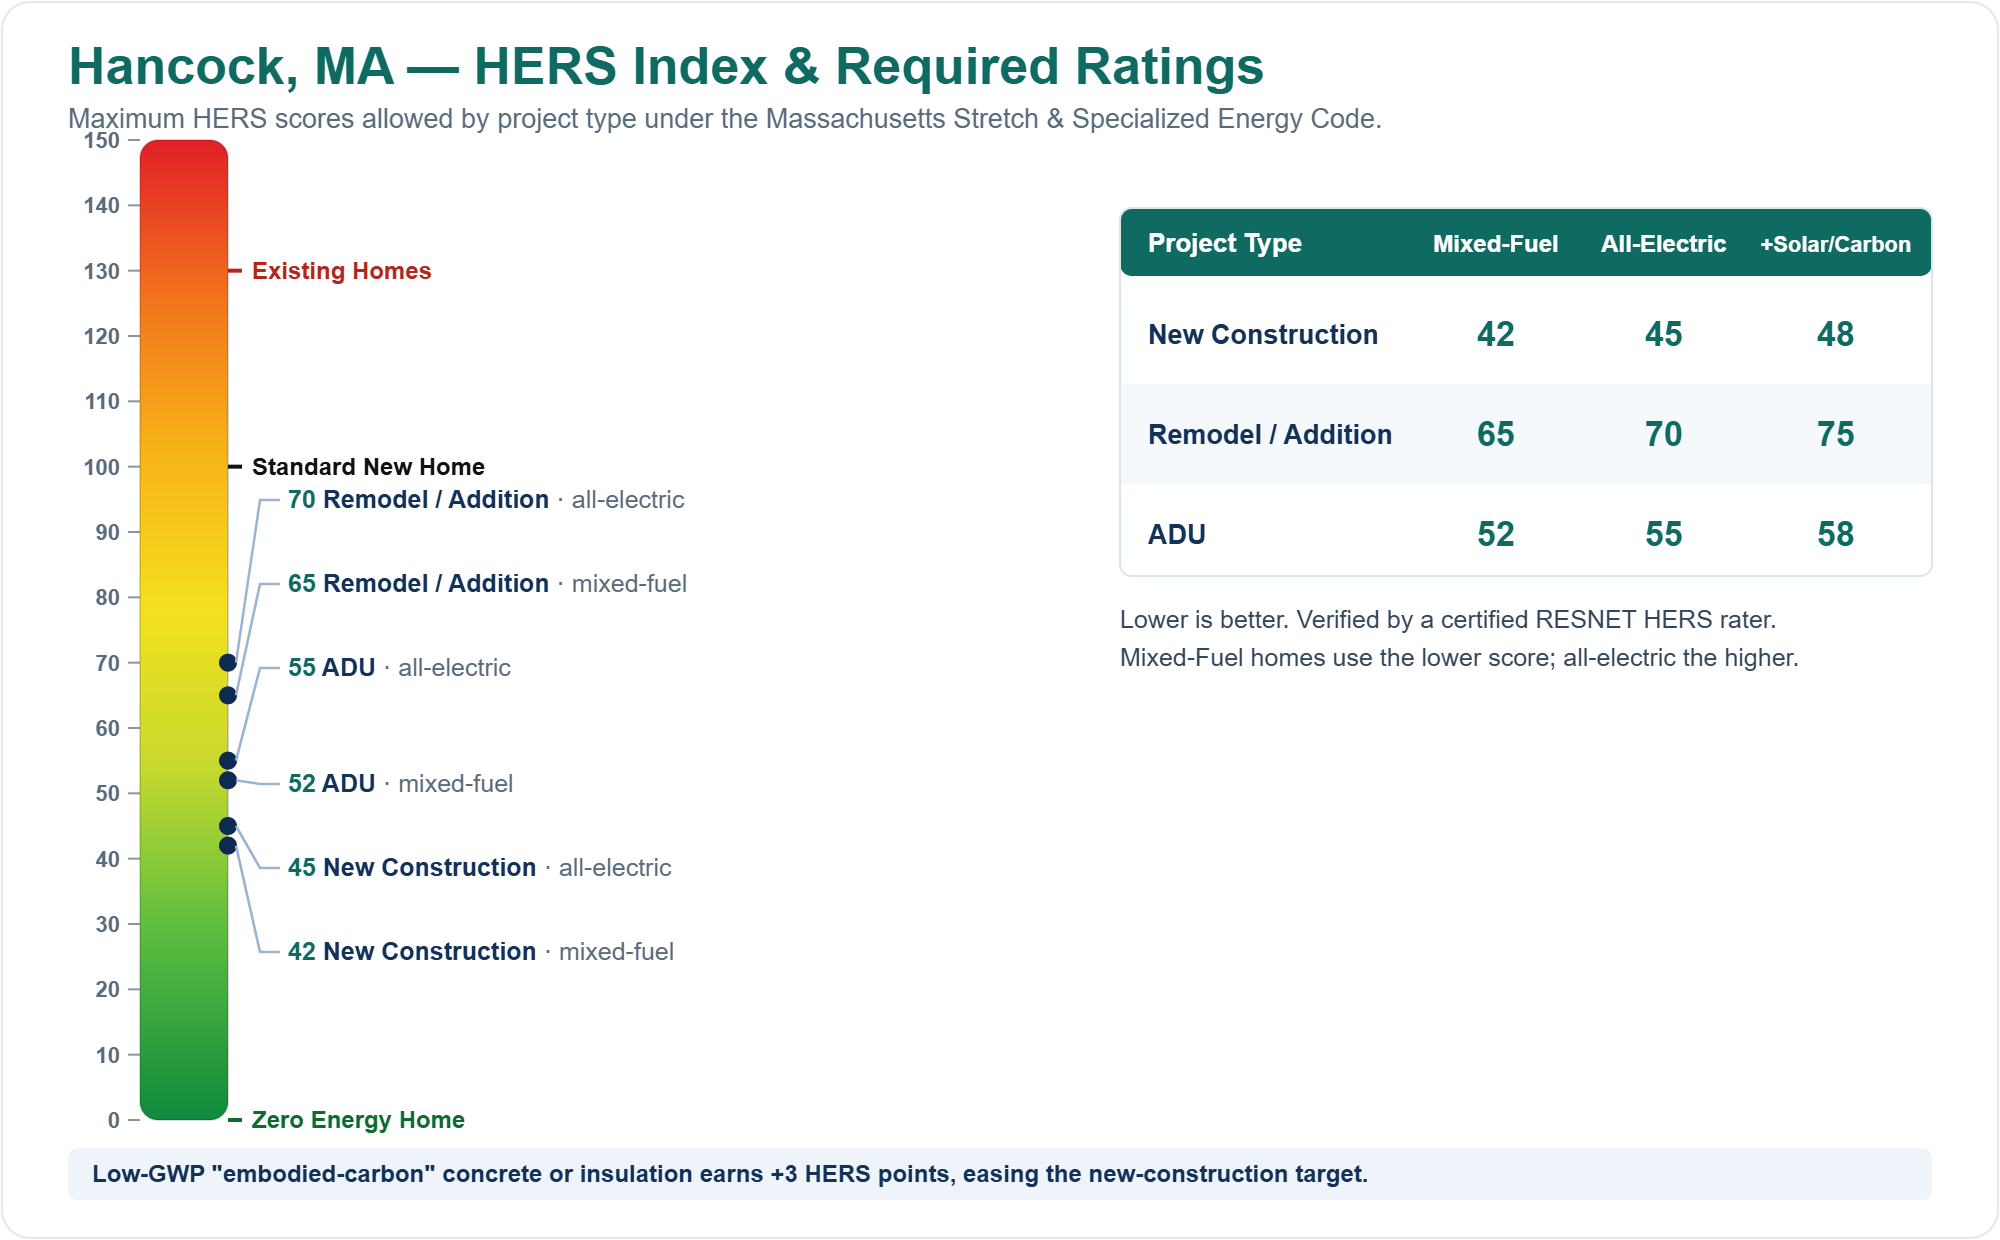Viewport: 2000px width, 1240px height.
Task: Click the 0 axis tick label
Action: 114,1121
